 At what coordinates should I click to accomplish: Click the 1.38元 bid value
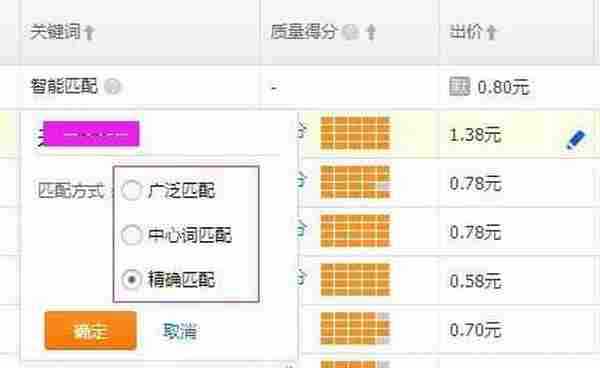click(475, 135)
